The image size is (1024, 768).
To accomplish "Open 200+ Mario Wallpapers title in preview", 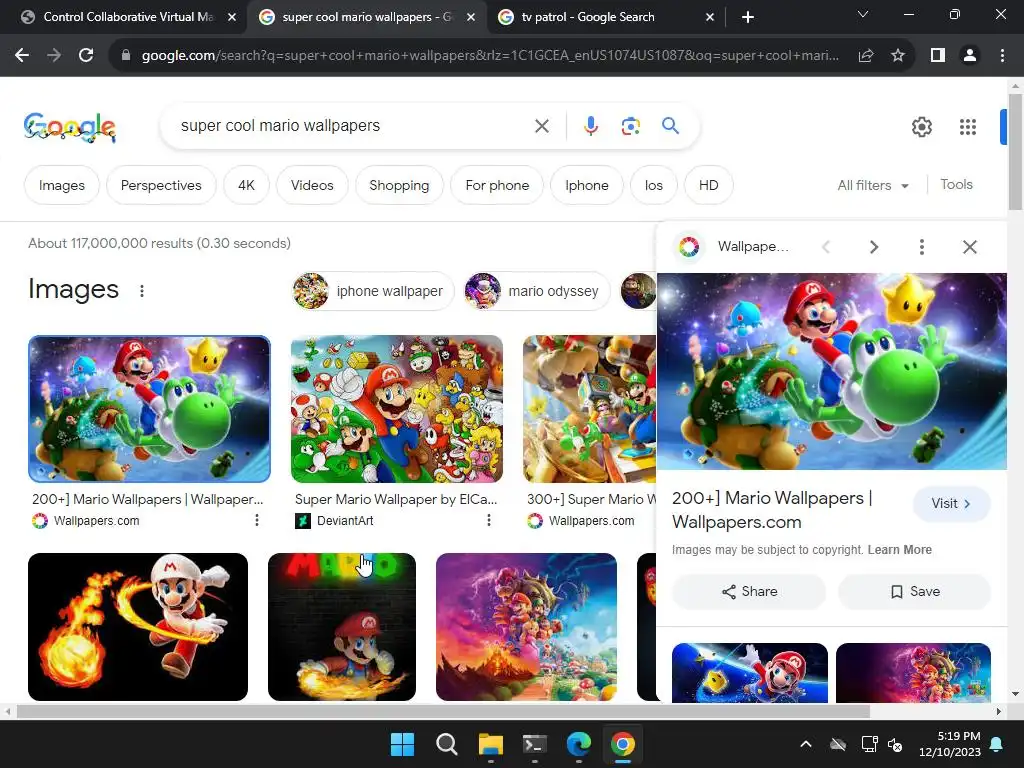I will pos(771,510).
